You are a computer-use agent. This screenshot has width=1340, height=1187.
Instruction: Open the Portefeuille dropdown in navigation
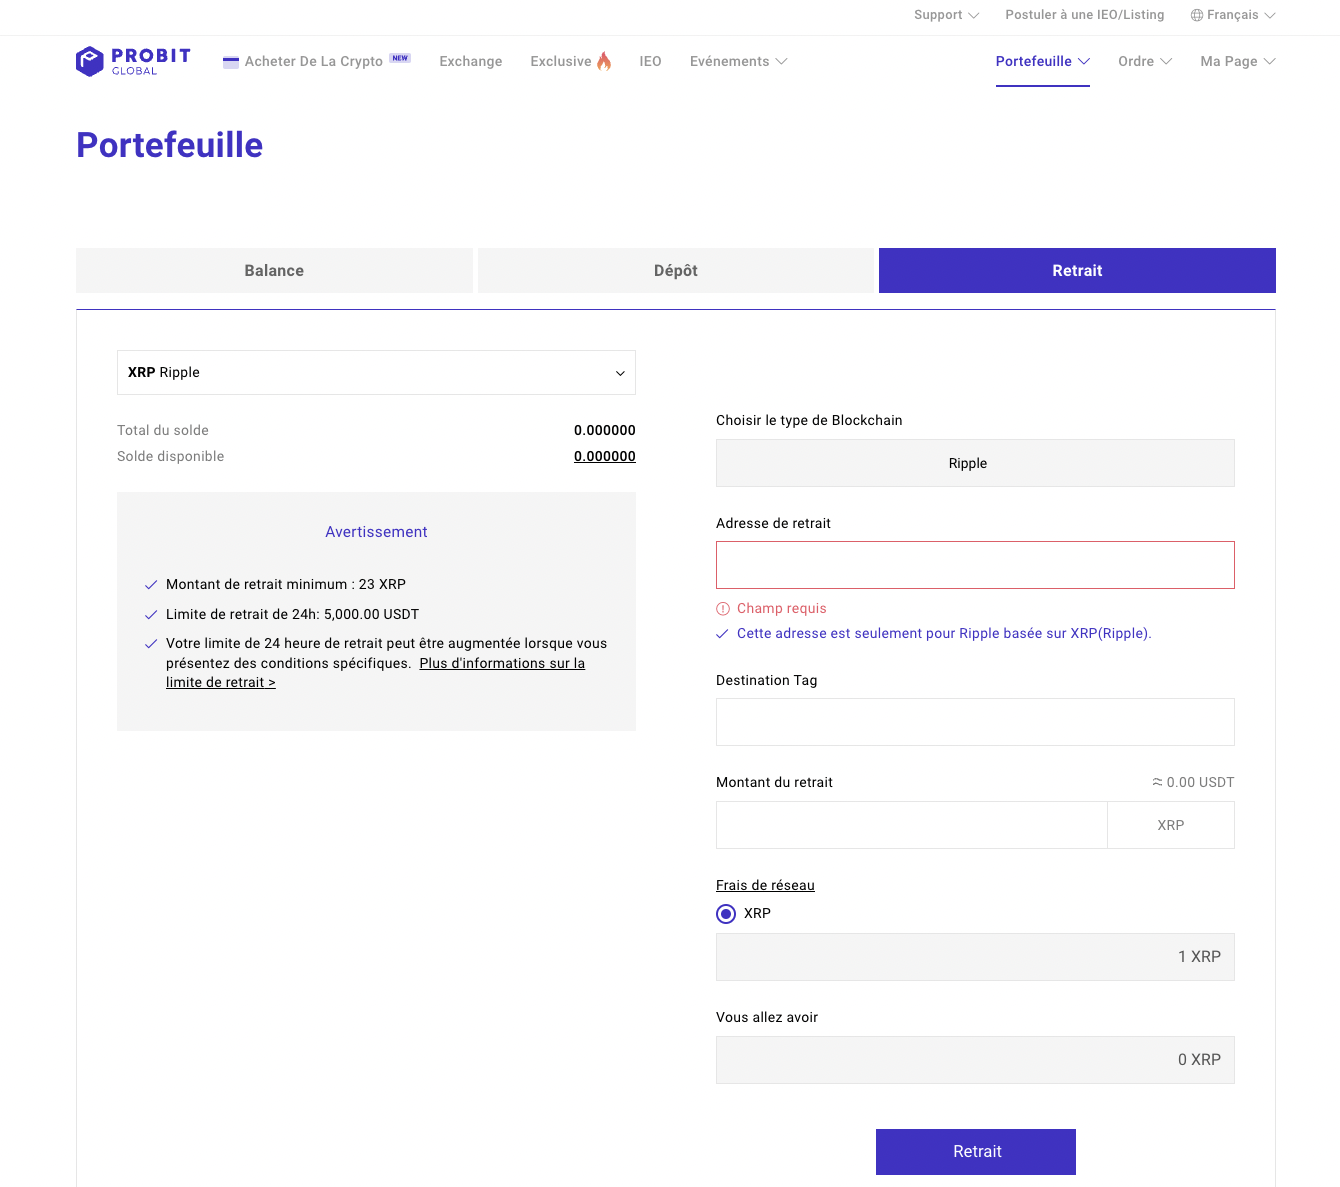(x=1043, y=61)
